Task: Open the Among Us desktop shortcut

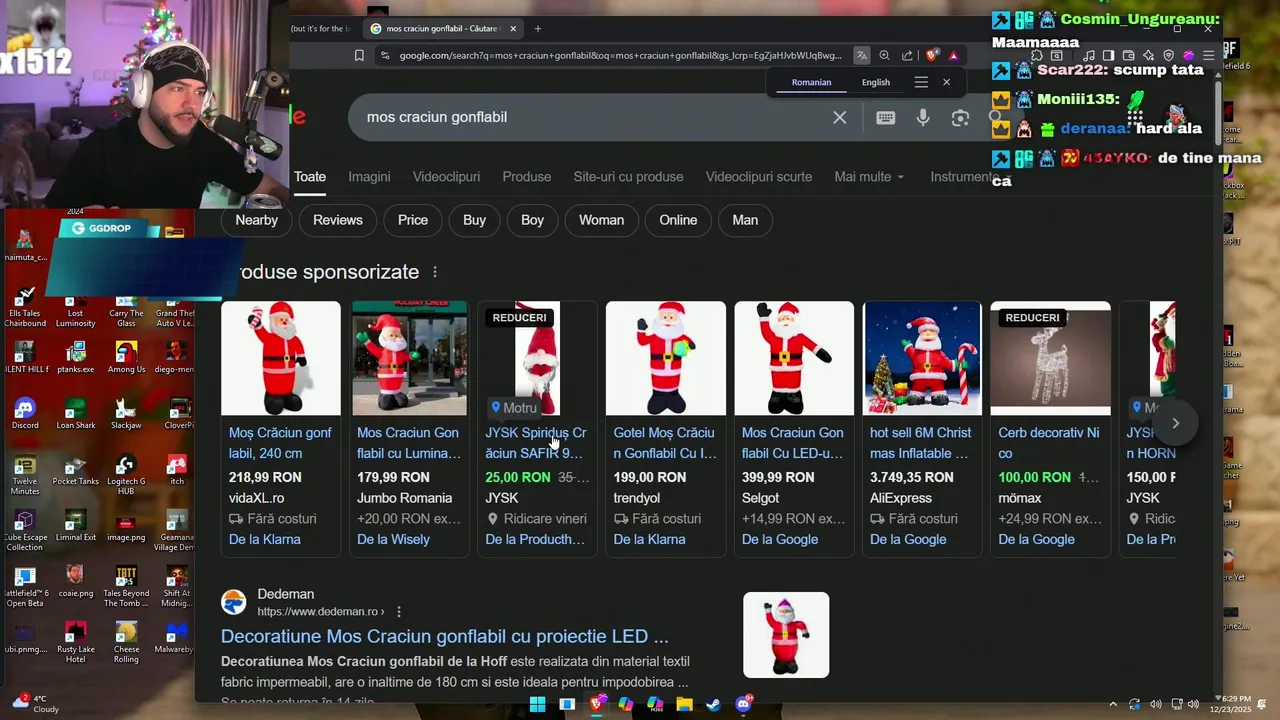Action: tap(127, 358)
